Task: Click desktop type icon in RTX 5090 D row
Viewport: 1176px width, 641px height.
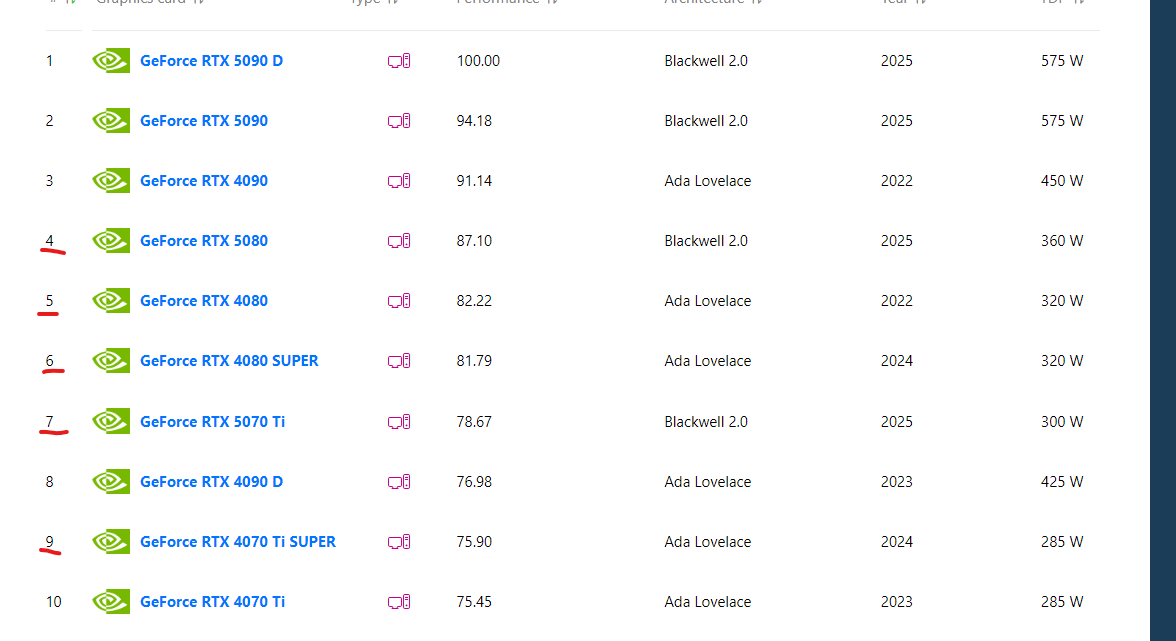Action: pos(399,61)
